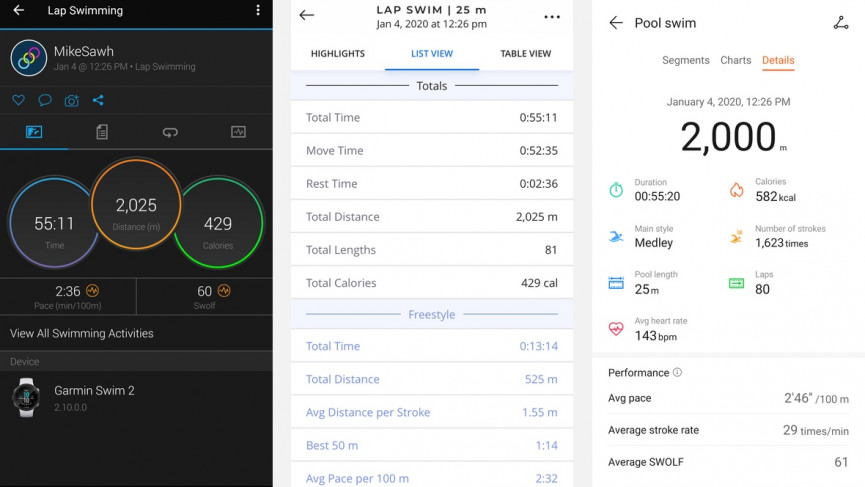
Task: Click the Main style swimmer icon
Action: [x=616, y=237]
